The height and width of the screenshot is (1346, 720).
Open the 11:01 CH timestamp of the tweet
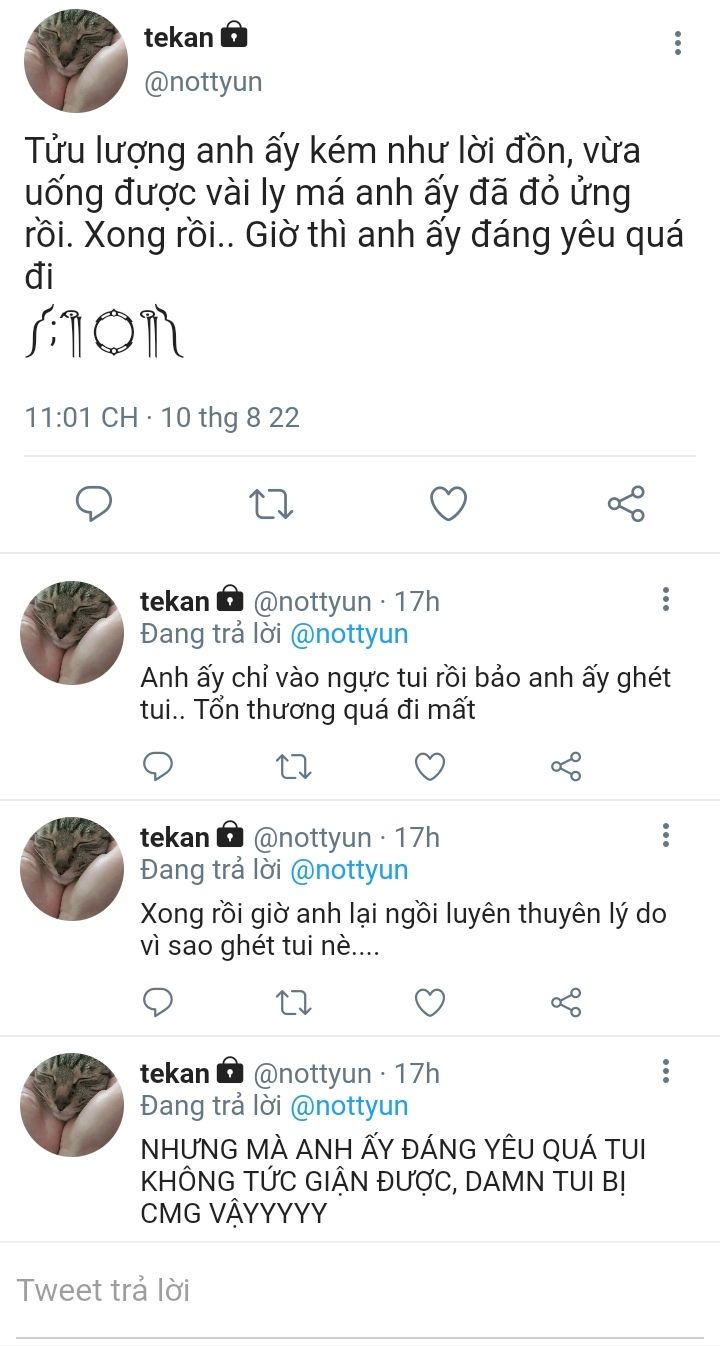pyautogui.click(x=82, y=417)
